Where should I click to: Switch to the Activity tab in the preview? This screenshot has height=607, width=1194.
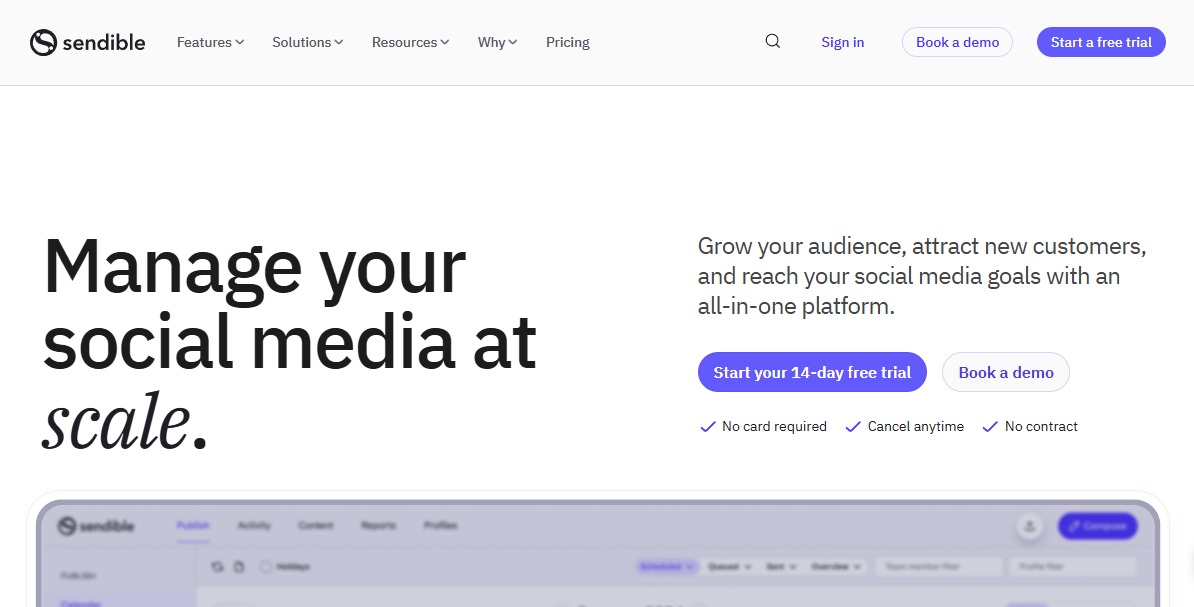254,526
